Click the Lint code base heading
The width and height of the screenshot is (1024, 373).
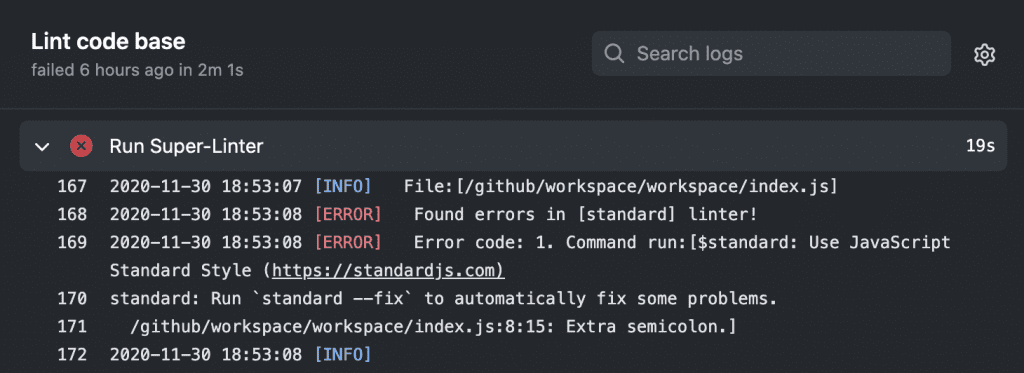pyautogui.click(x=108, y=42)
